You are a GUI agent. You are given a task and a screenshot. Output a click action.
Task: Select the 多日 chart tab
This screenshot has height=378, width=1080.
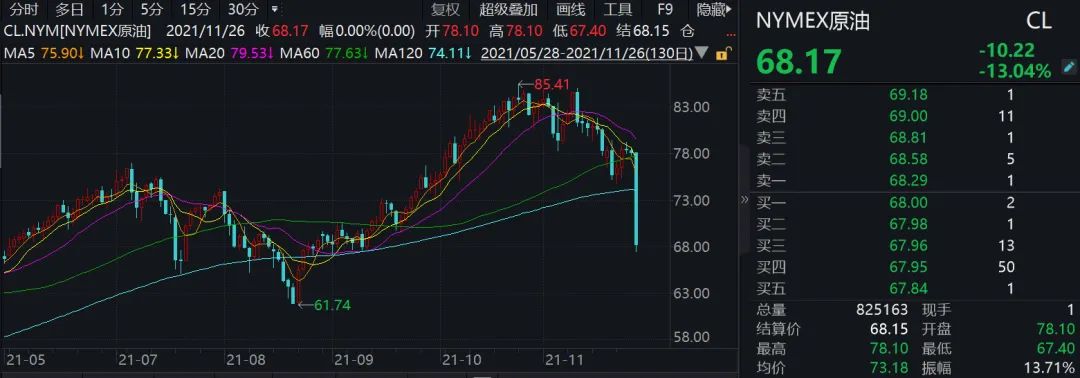[70, 10]
